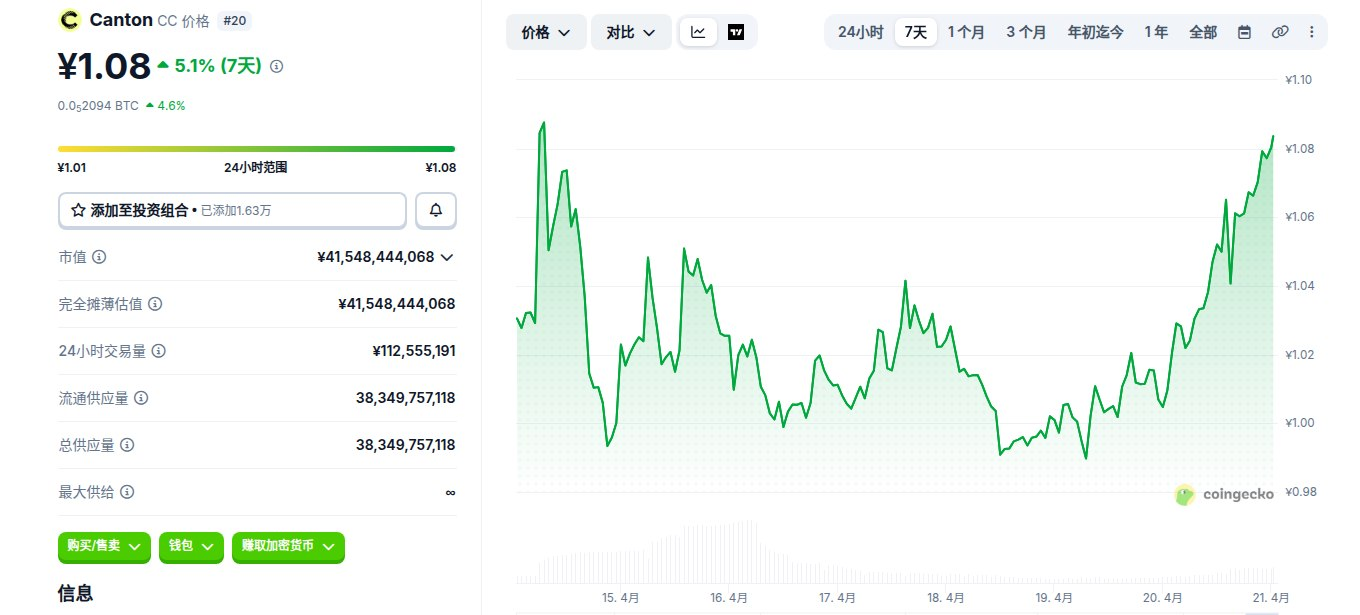Image resolution: width=1360 pixels, height=615 pixels.
Task: Open the info tooltip for 最大供给
Action: (127, 492)
